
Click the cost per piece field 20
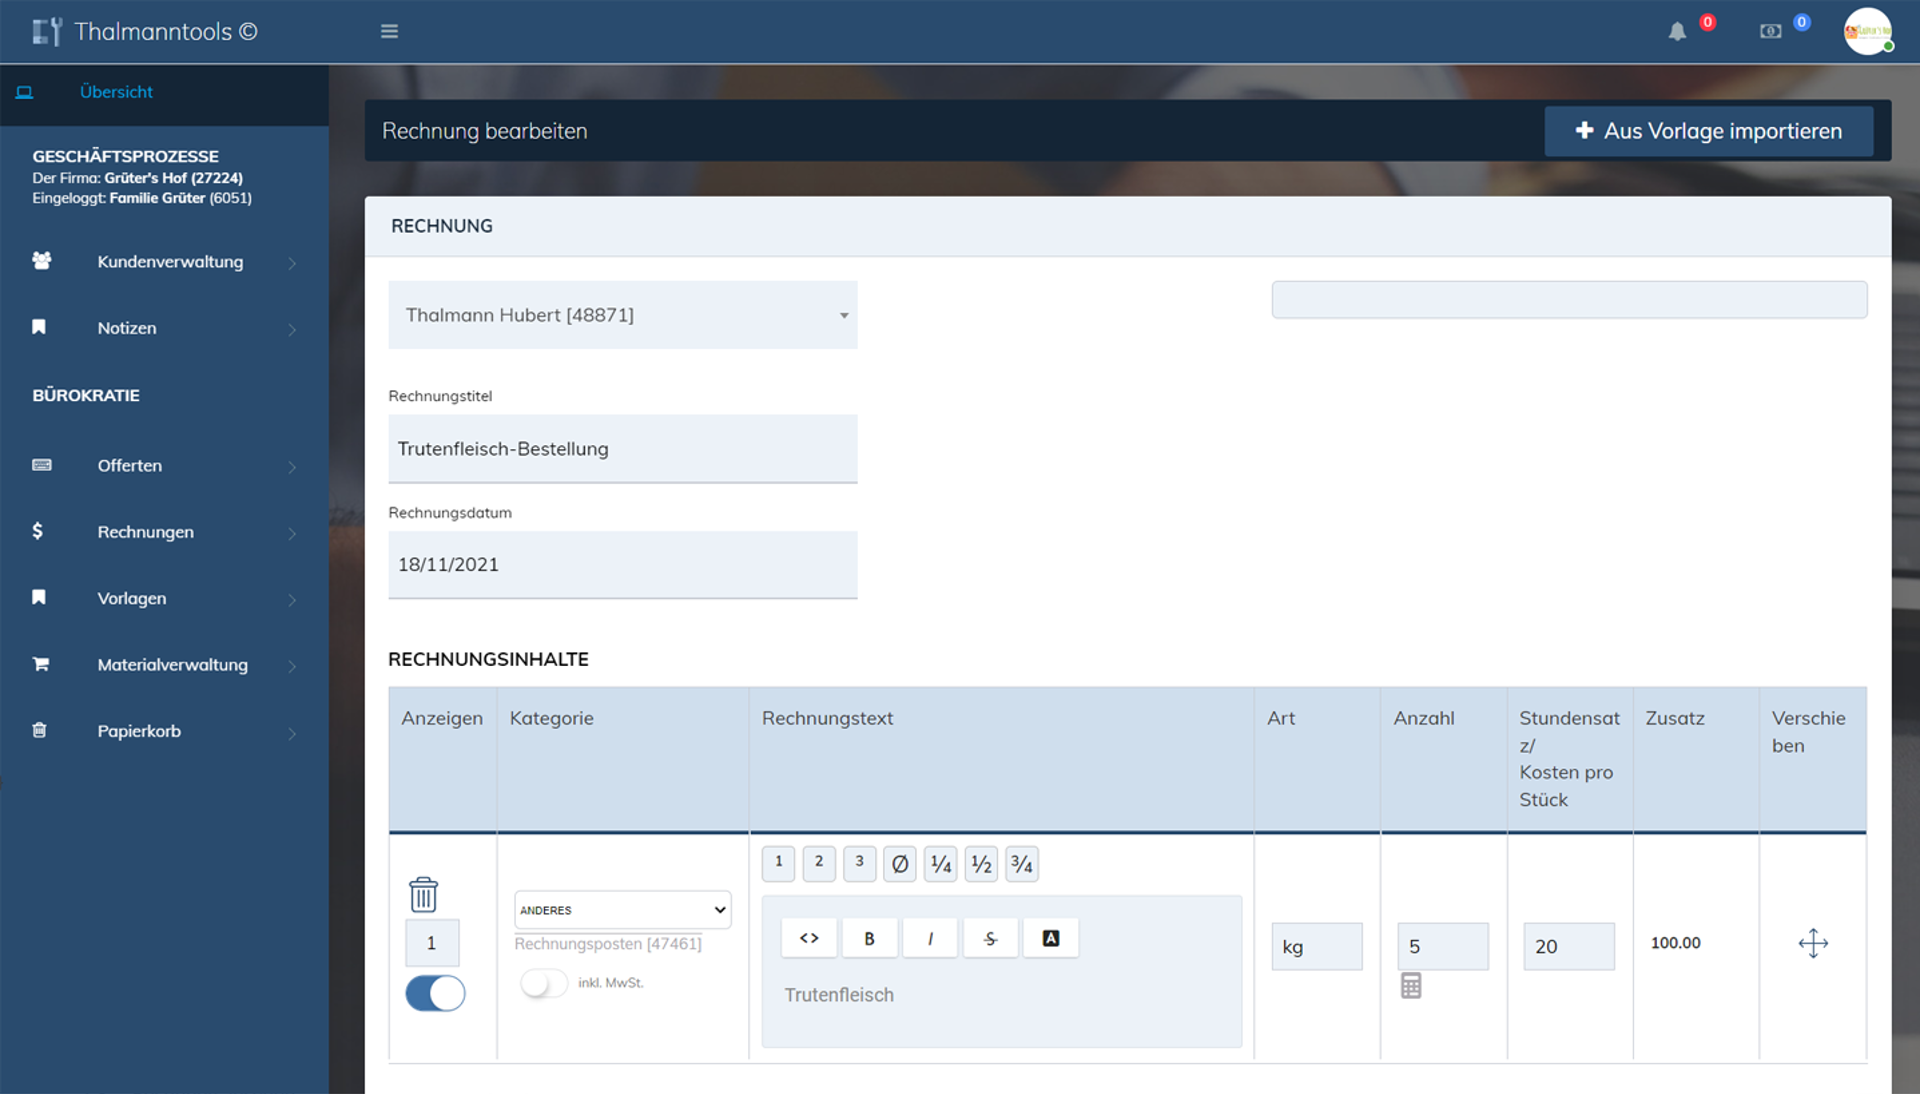[1568, 946]
